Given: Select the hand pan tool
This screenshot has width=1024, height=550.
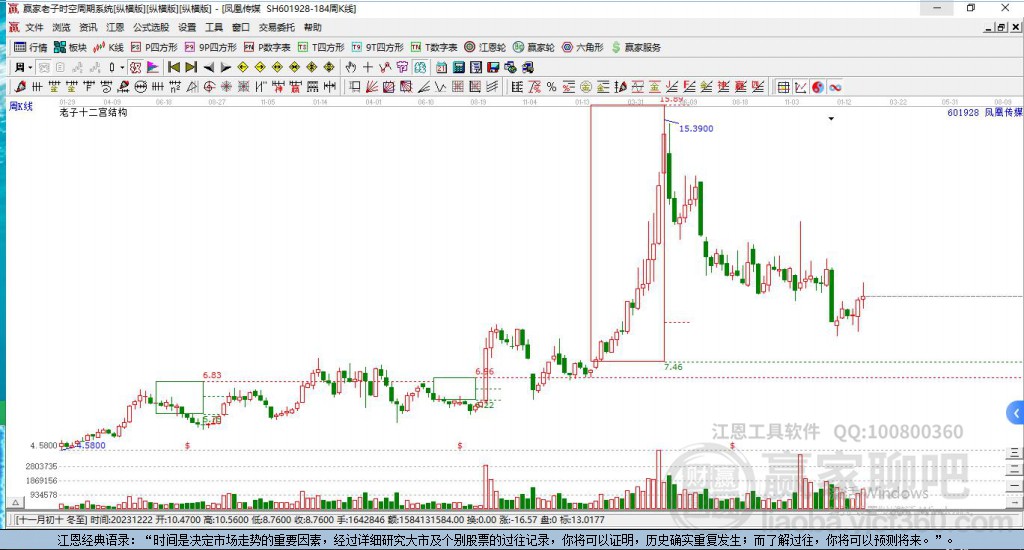Looking at the screenshot, I should (351, 67).
